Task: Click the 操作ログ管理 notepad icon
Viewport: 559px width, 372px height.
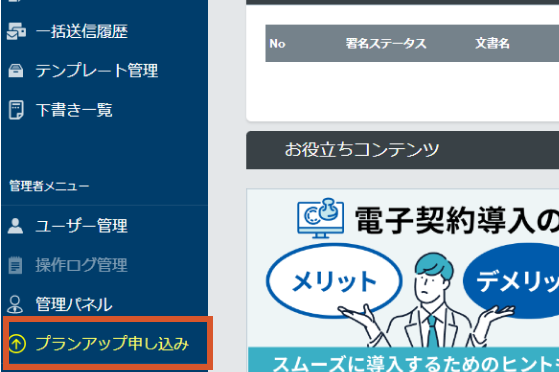Action: point(15,265)
